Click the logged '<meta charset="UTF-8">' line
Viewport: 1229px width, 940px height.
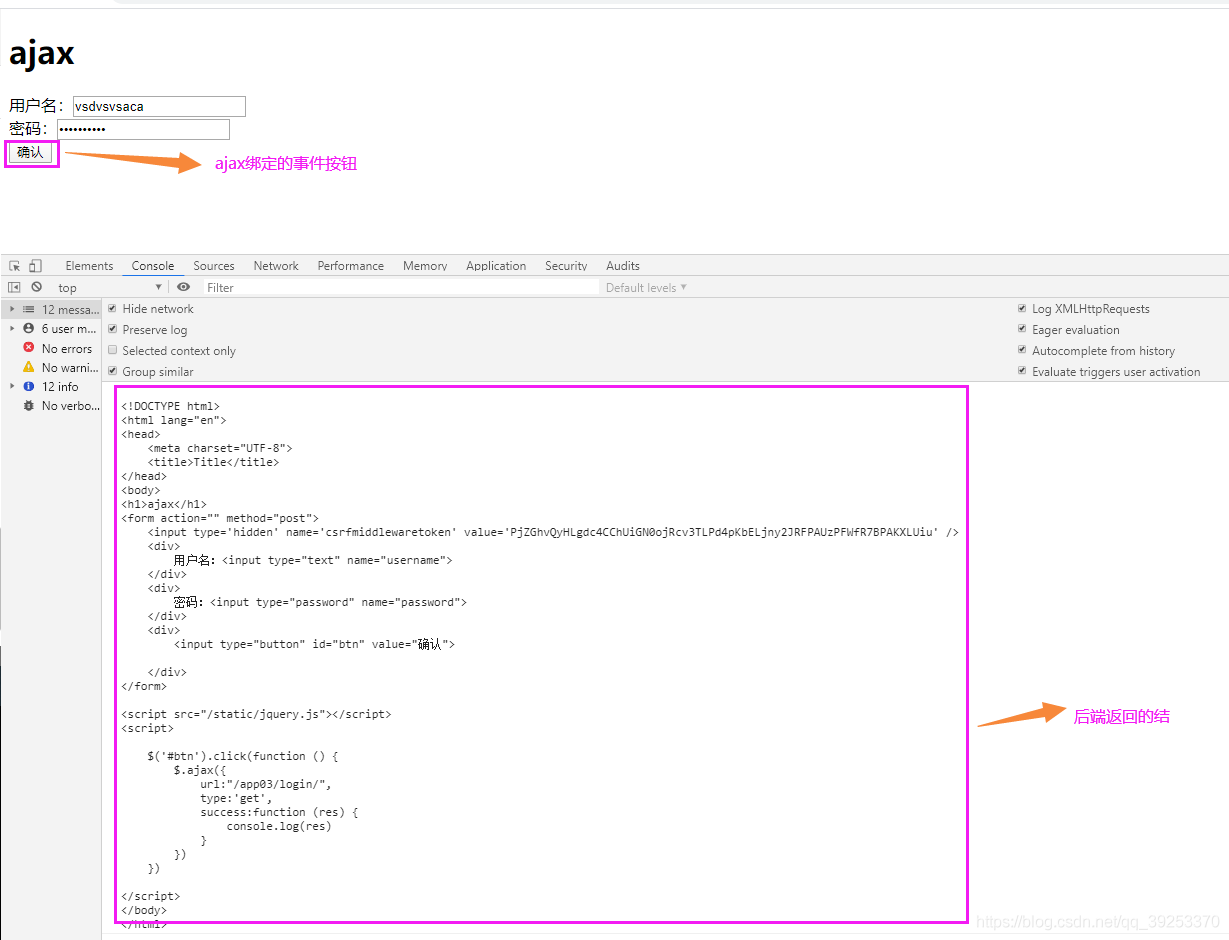(x=220, y=449)
